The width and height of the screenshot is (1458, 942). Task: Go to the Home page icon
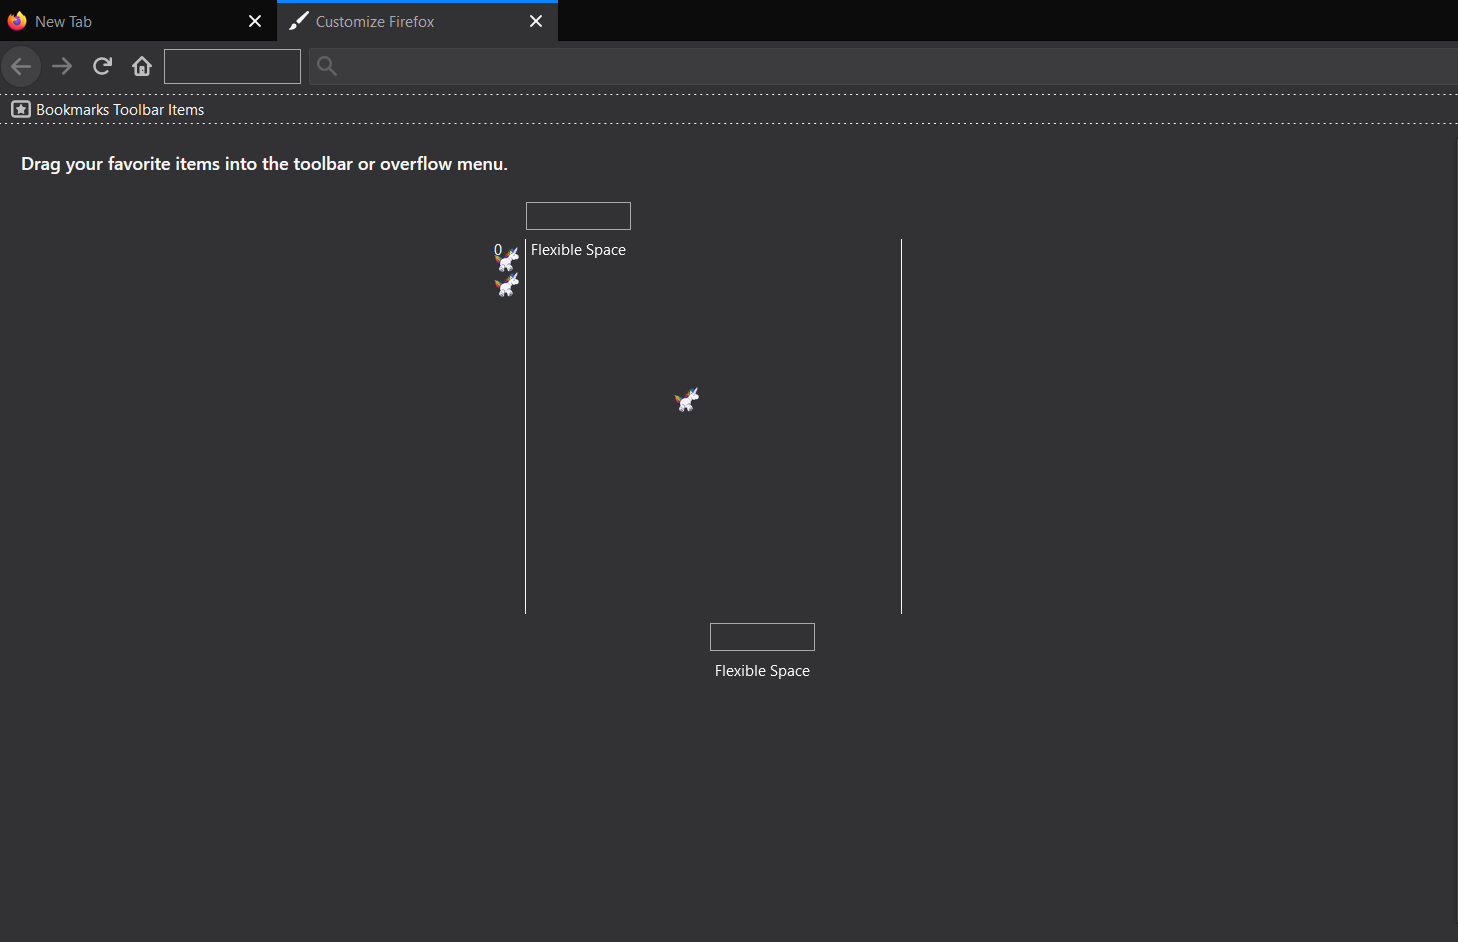(x=142, y=67)
